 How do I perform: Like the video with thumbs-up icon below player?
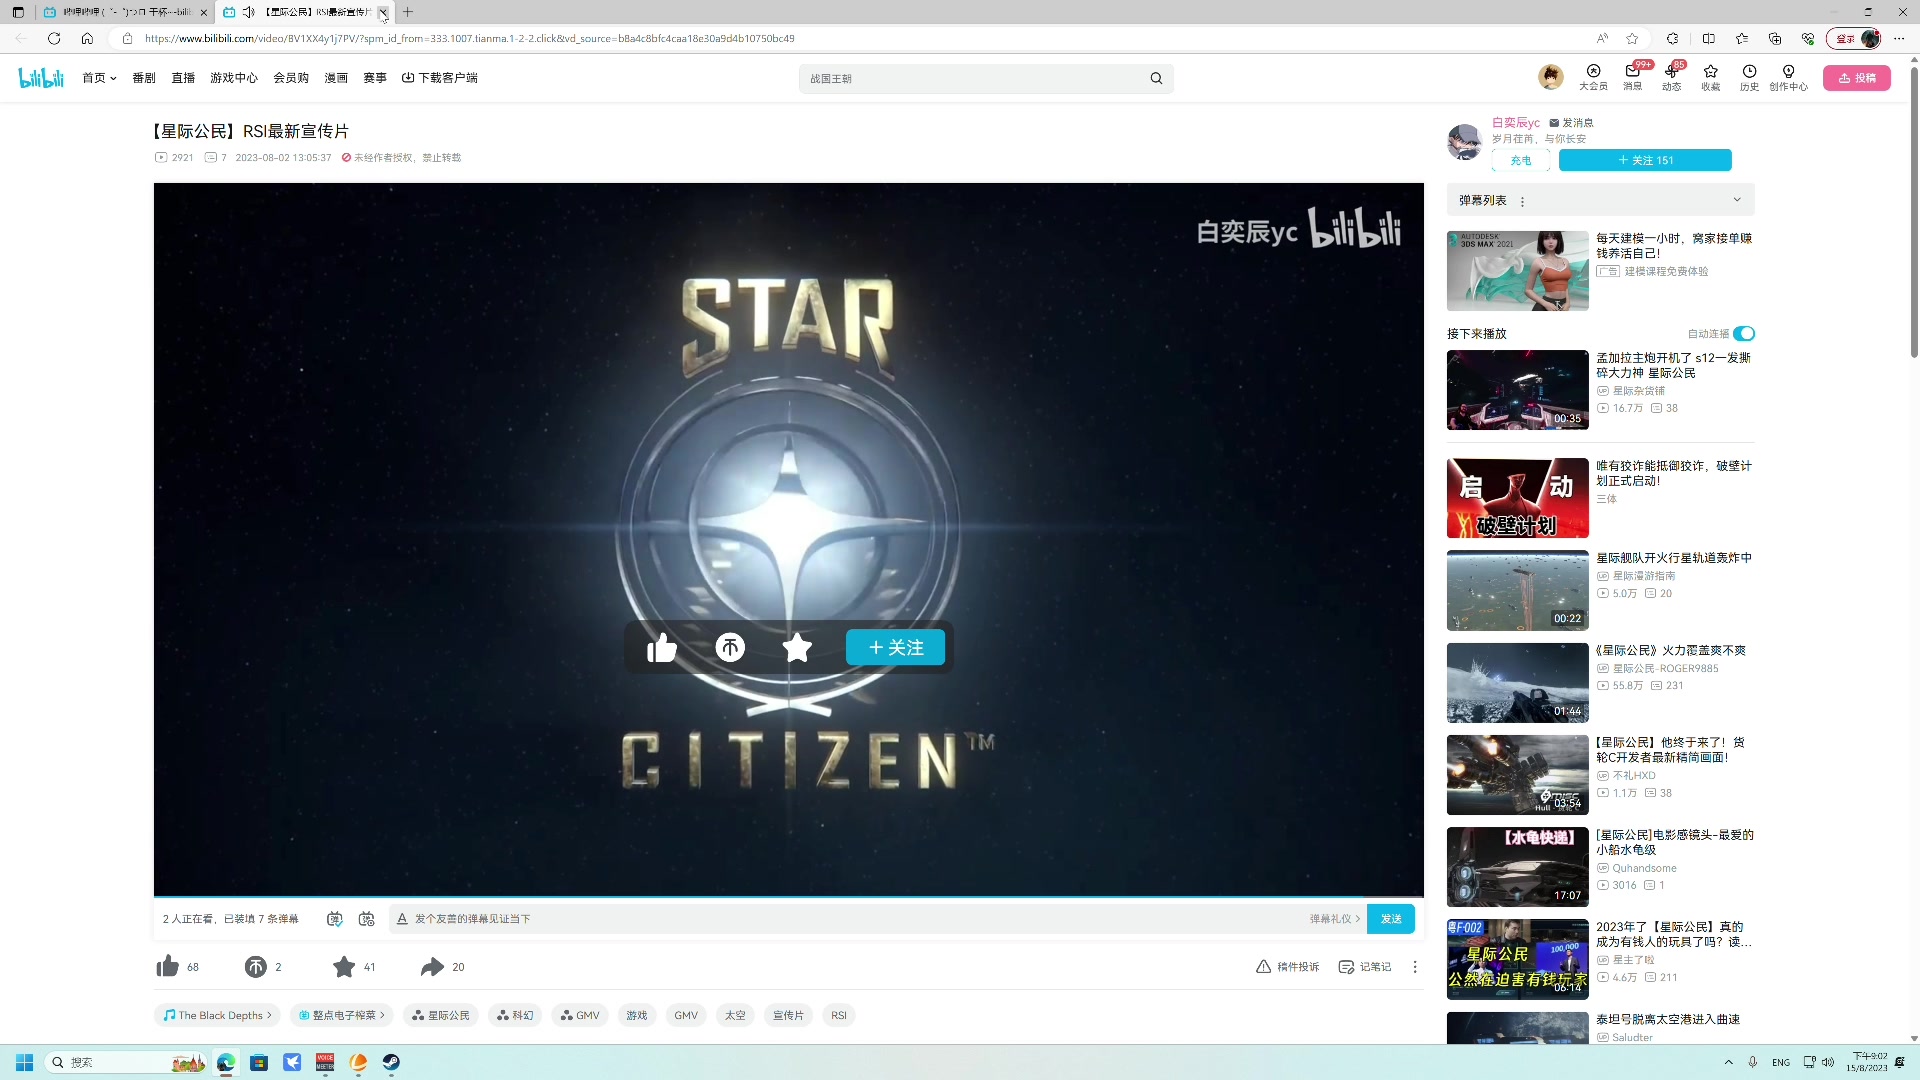pos(168,967)
